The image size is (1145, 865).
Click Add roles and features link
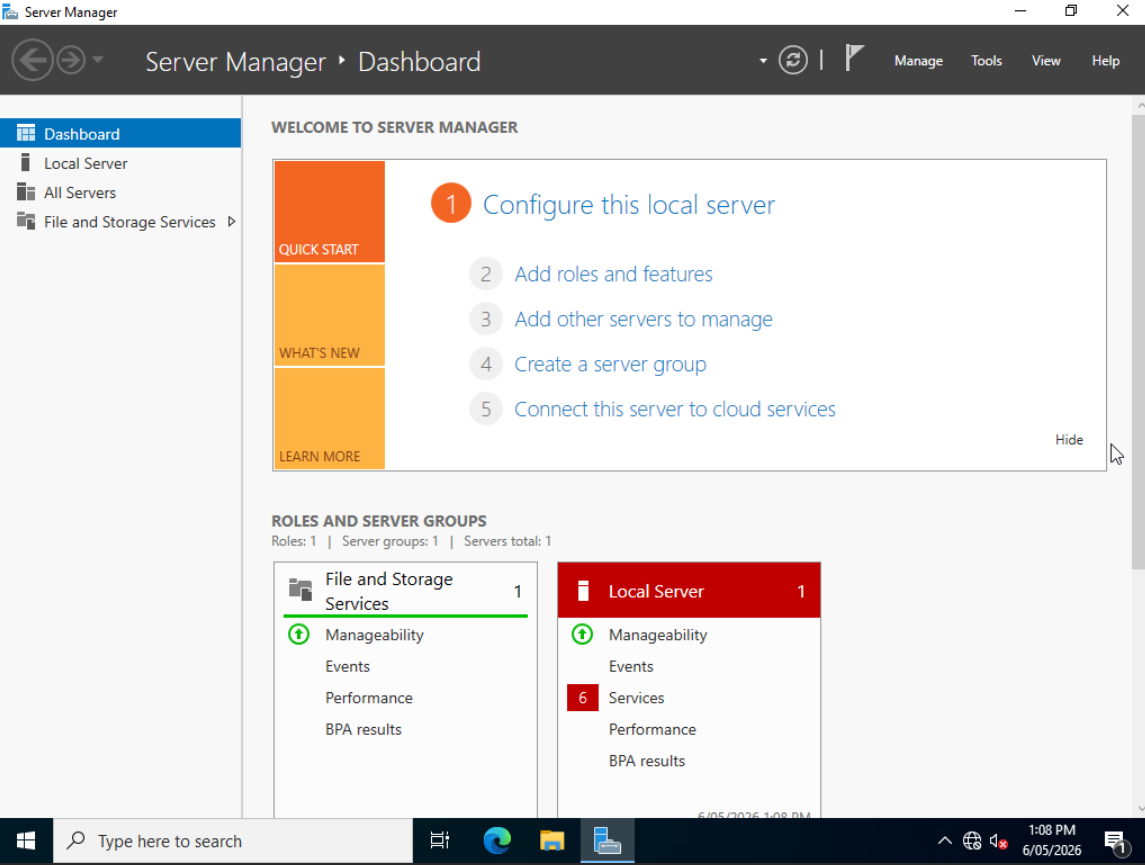point(613,274)
